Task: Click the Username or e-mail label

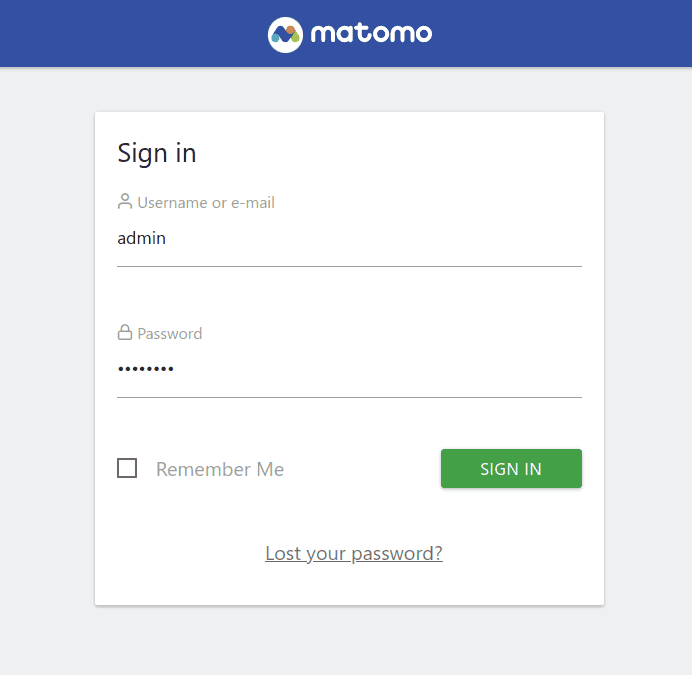Action: tap(206, 202)
